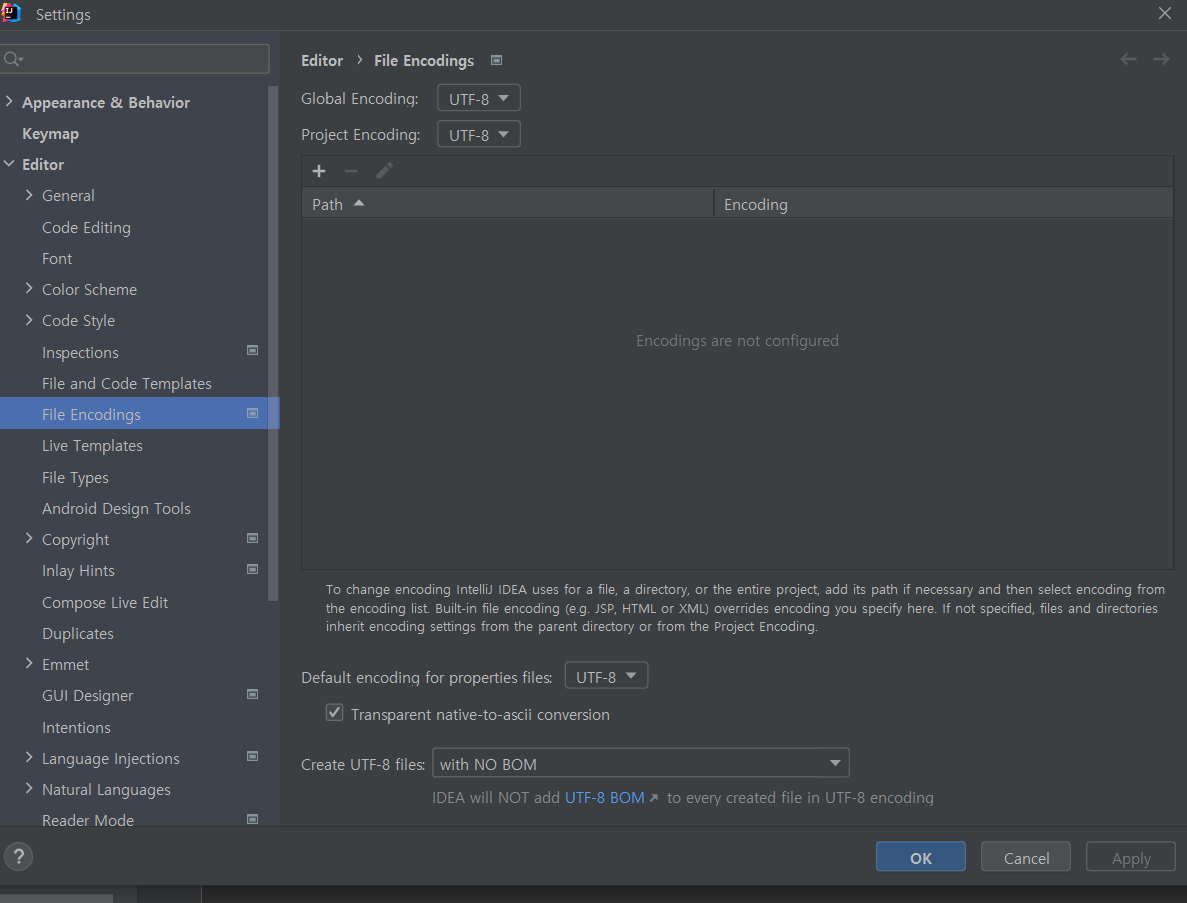Open File and Code Templates settings

[x=126, y=383]
